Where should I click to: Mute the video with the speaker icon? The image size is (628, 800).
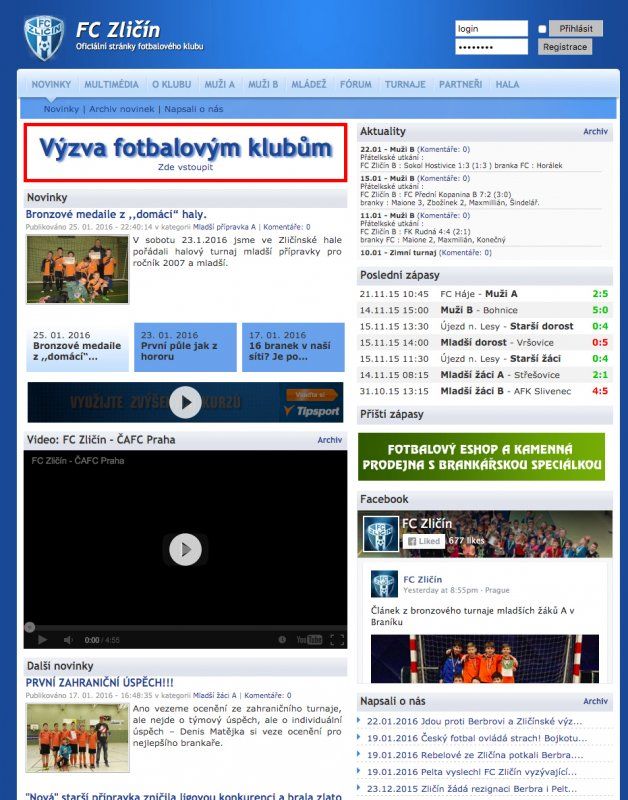point(68,640)
